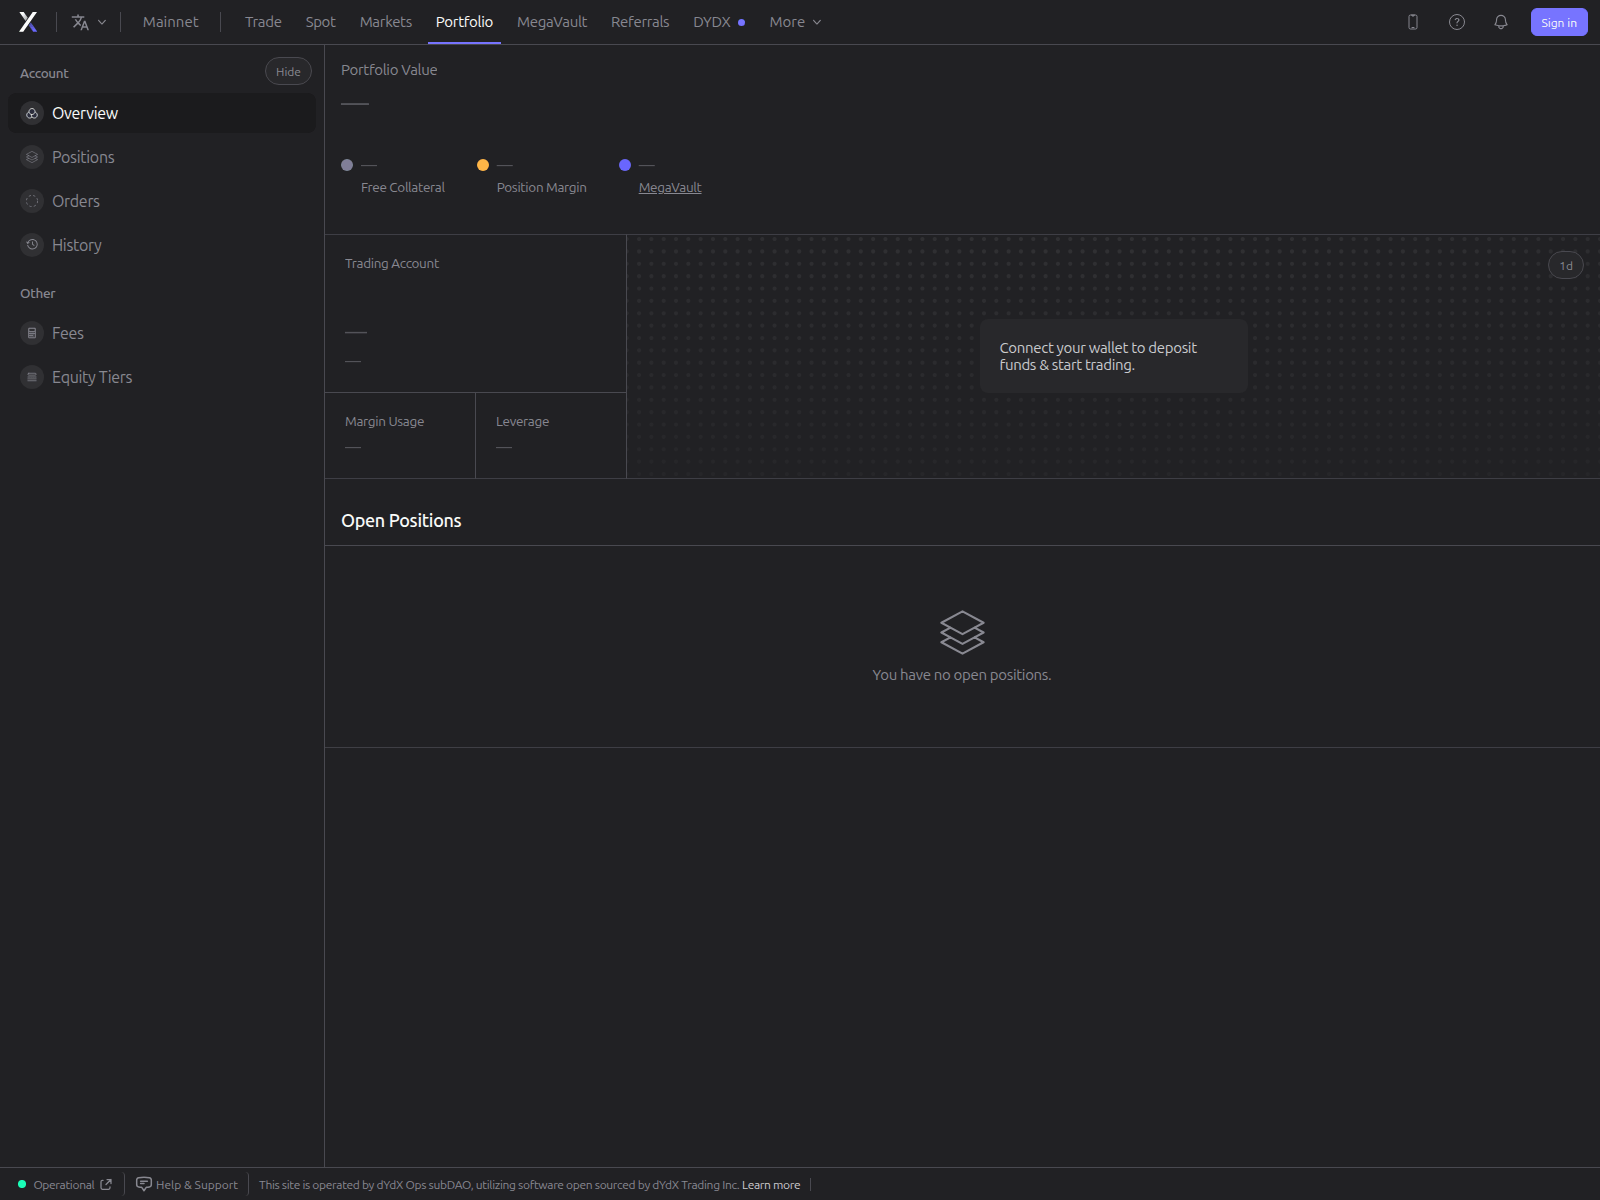
Task: Select Orders in the sidebar
Action: (162, 201)
